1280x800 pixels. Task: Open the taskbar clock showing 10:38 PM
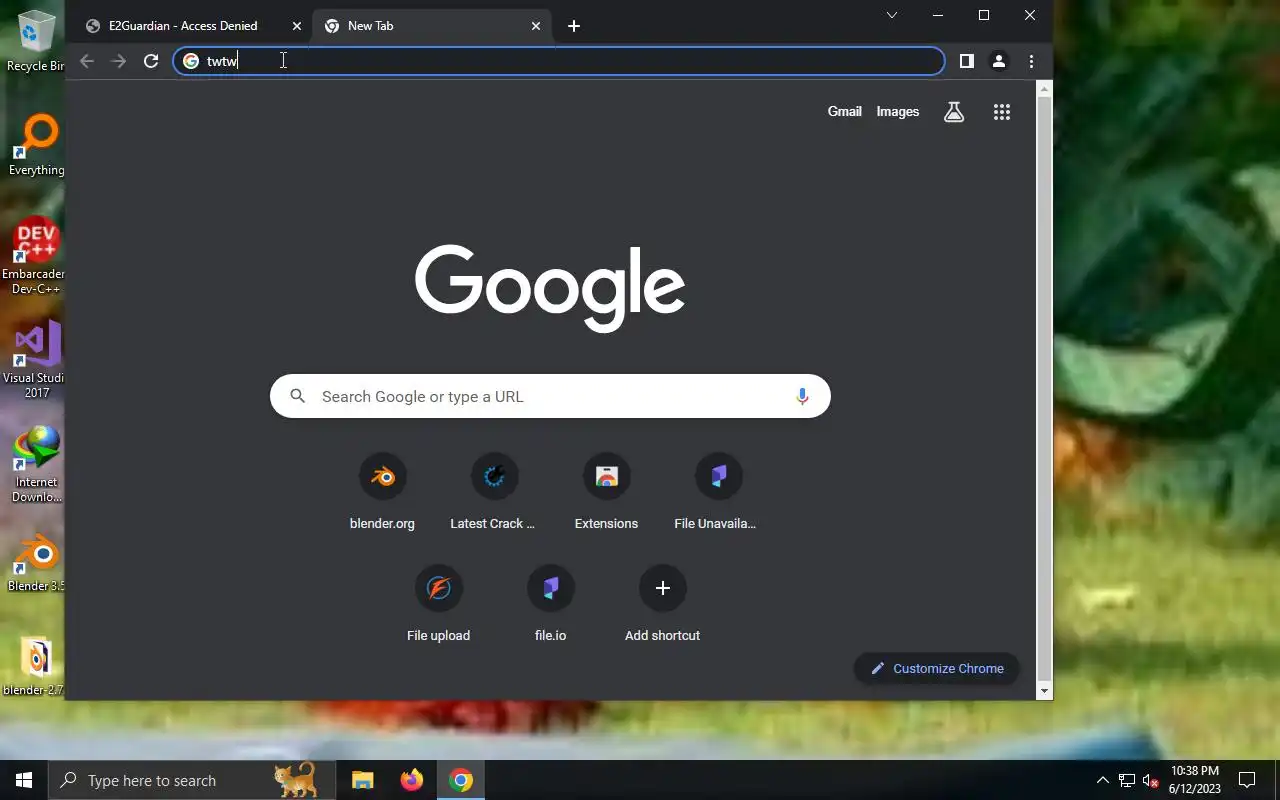pos(1194,780)
